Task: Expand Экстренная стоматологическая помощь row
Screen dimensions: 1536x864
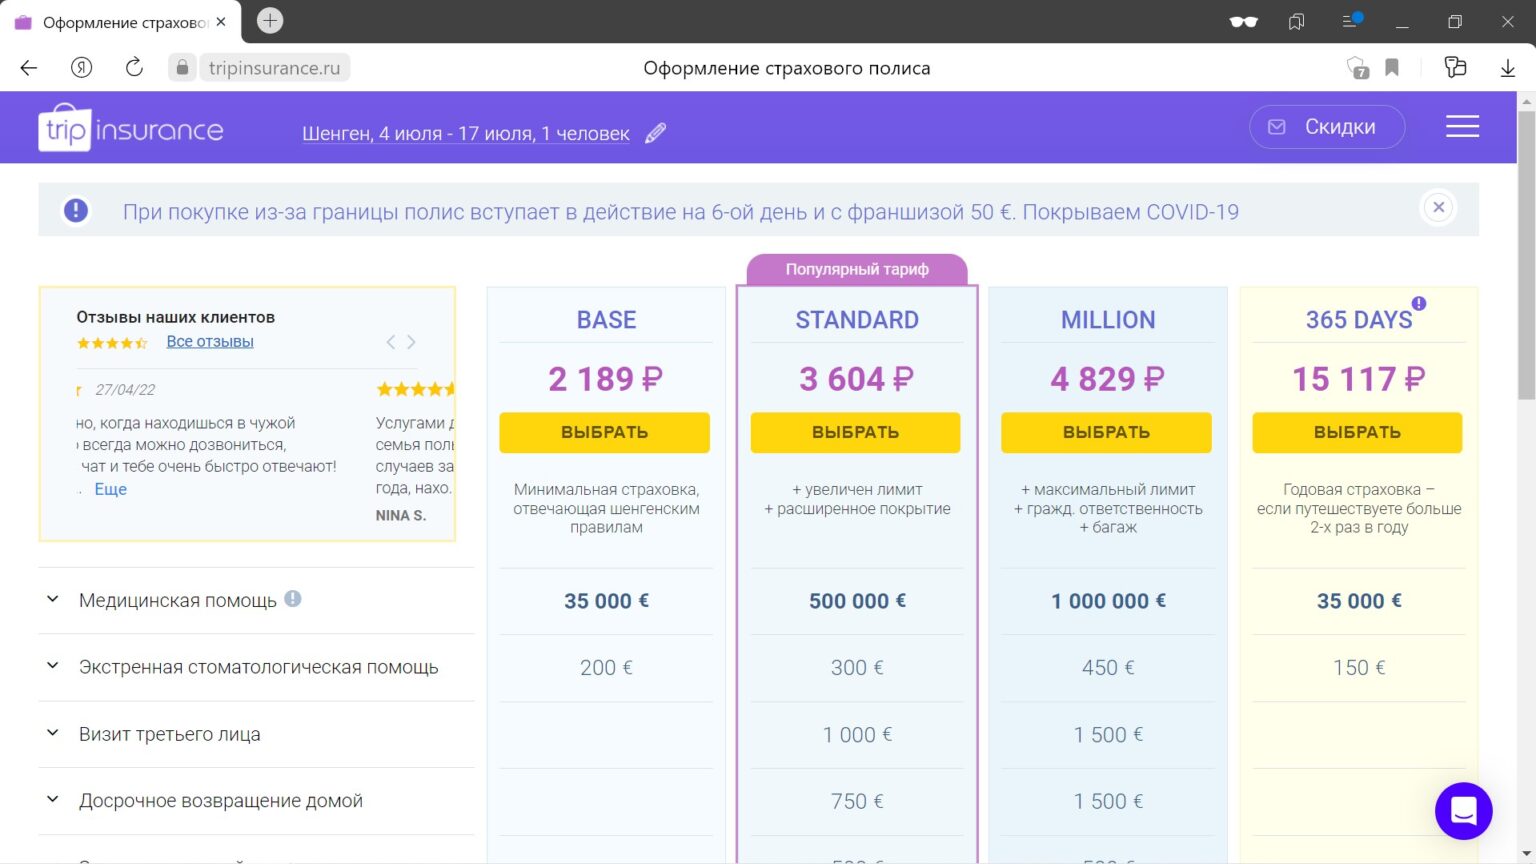Action: (x=53, y=666)
